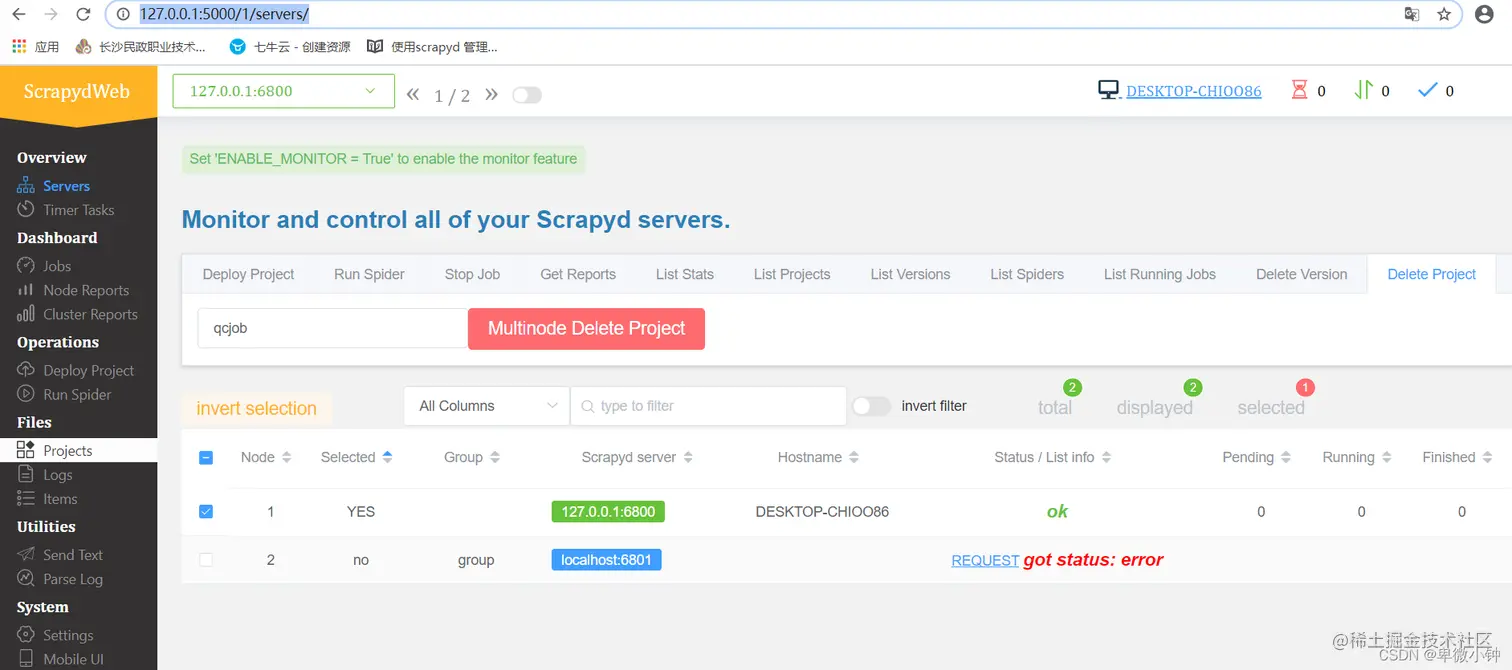
Task: Switch to the List Spiders tab
Action: coord(1027,274)
